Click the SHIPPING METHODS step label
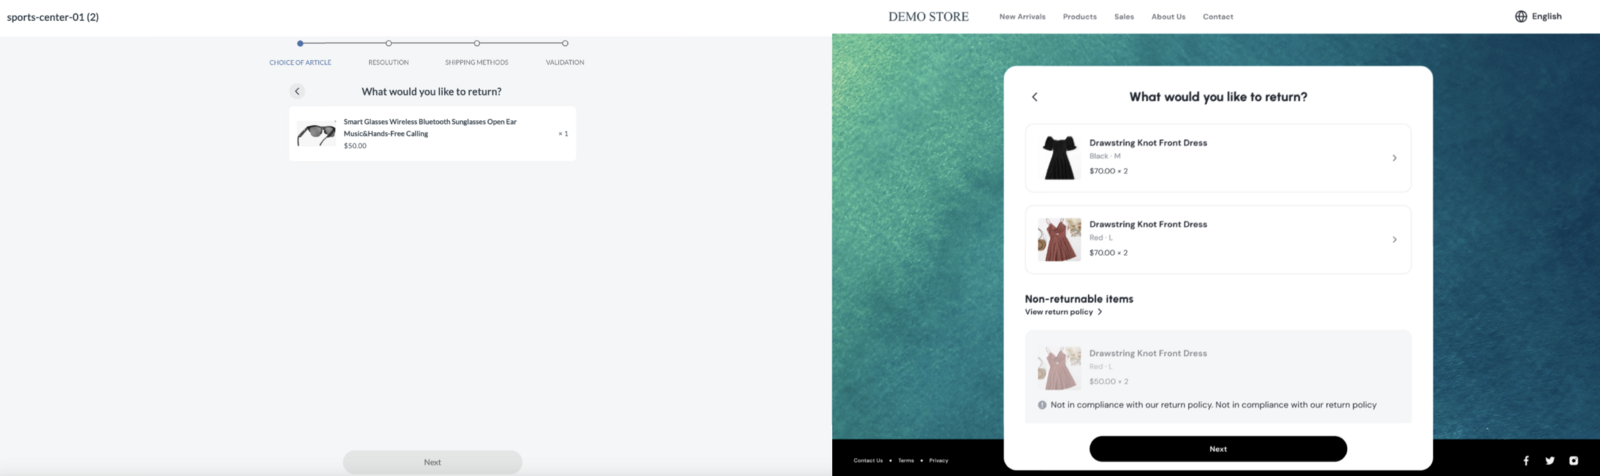The width and height of the screenshot is (1600, 476). [477, 63]
